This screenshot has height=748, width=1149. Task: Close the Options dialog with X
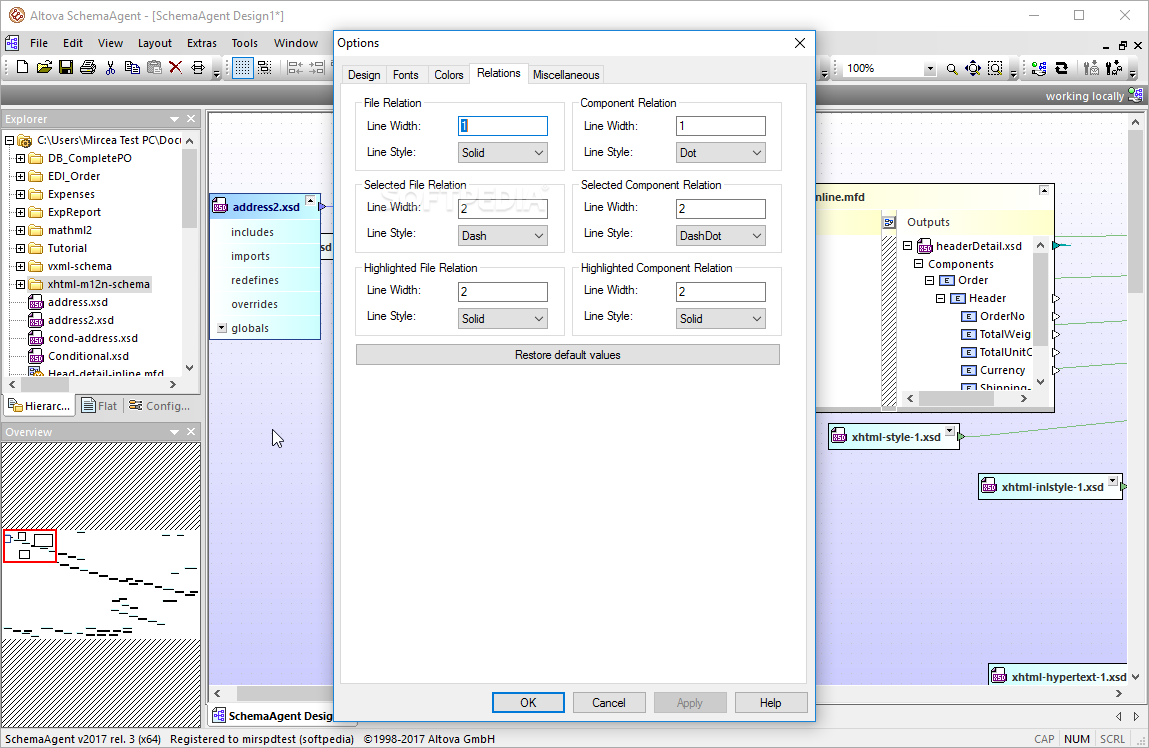(x=799, y=43)
